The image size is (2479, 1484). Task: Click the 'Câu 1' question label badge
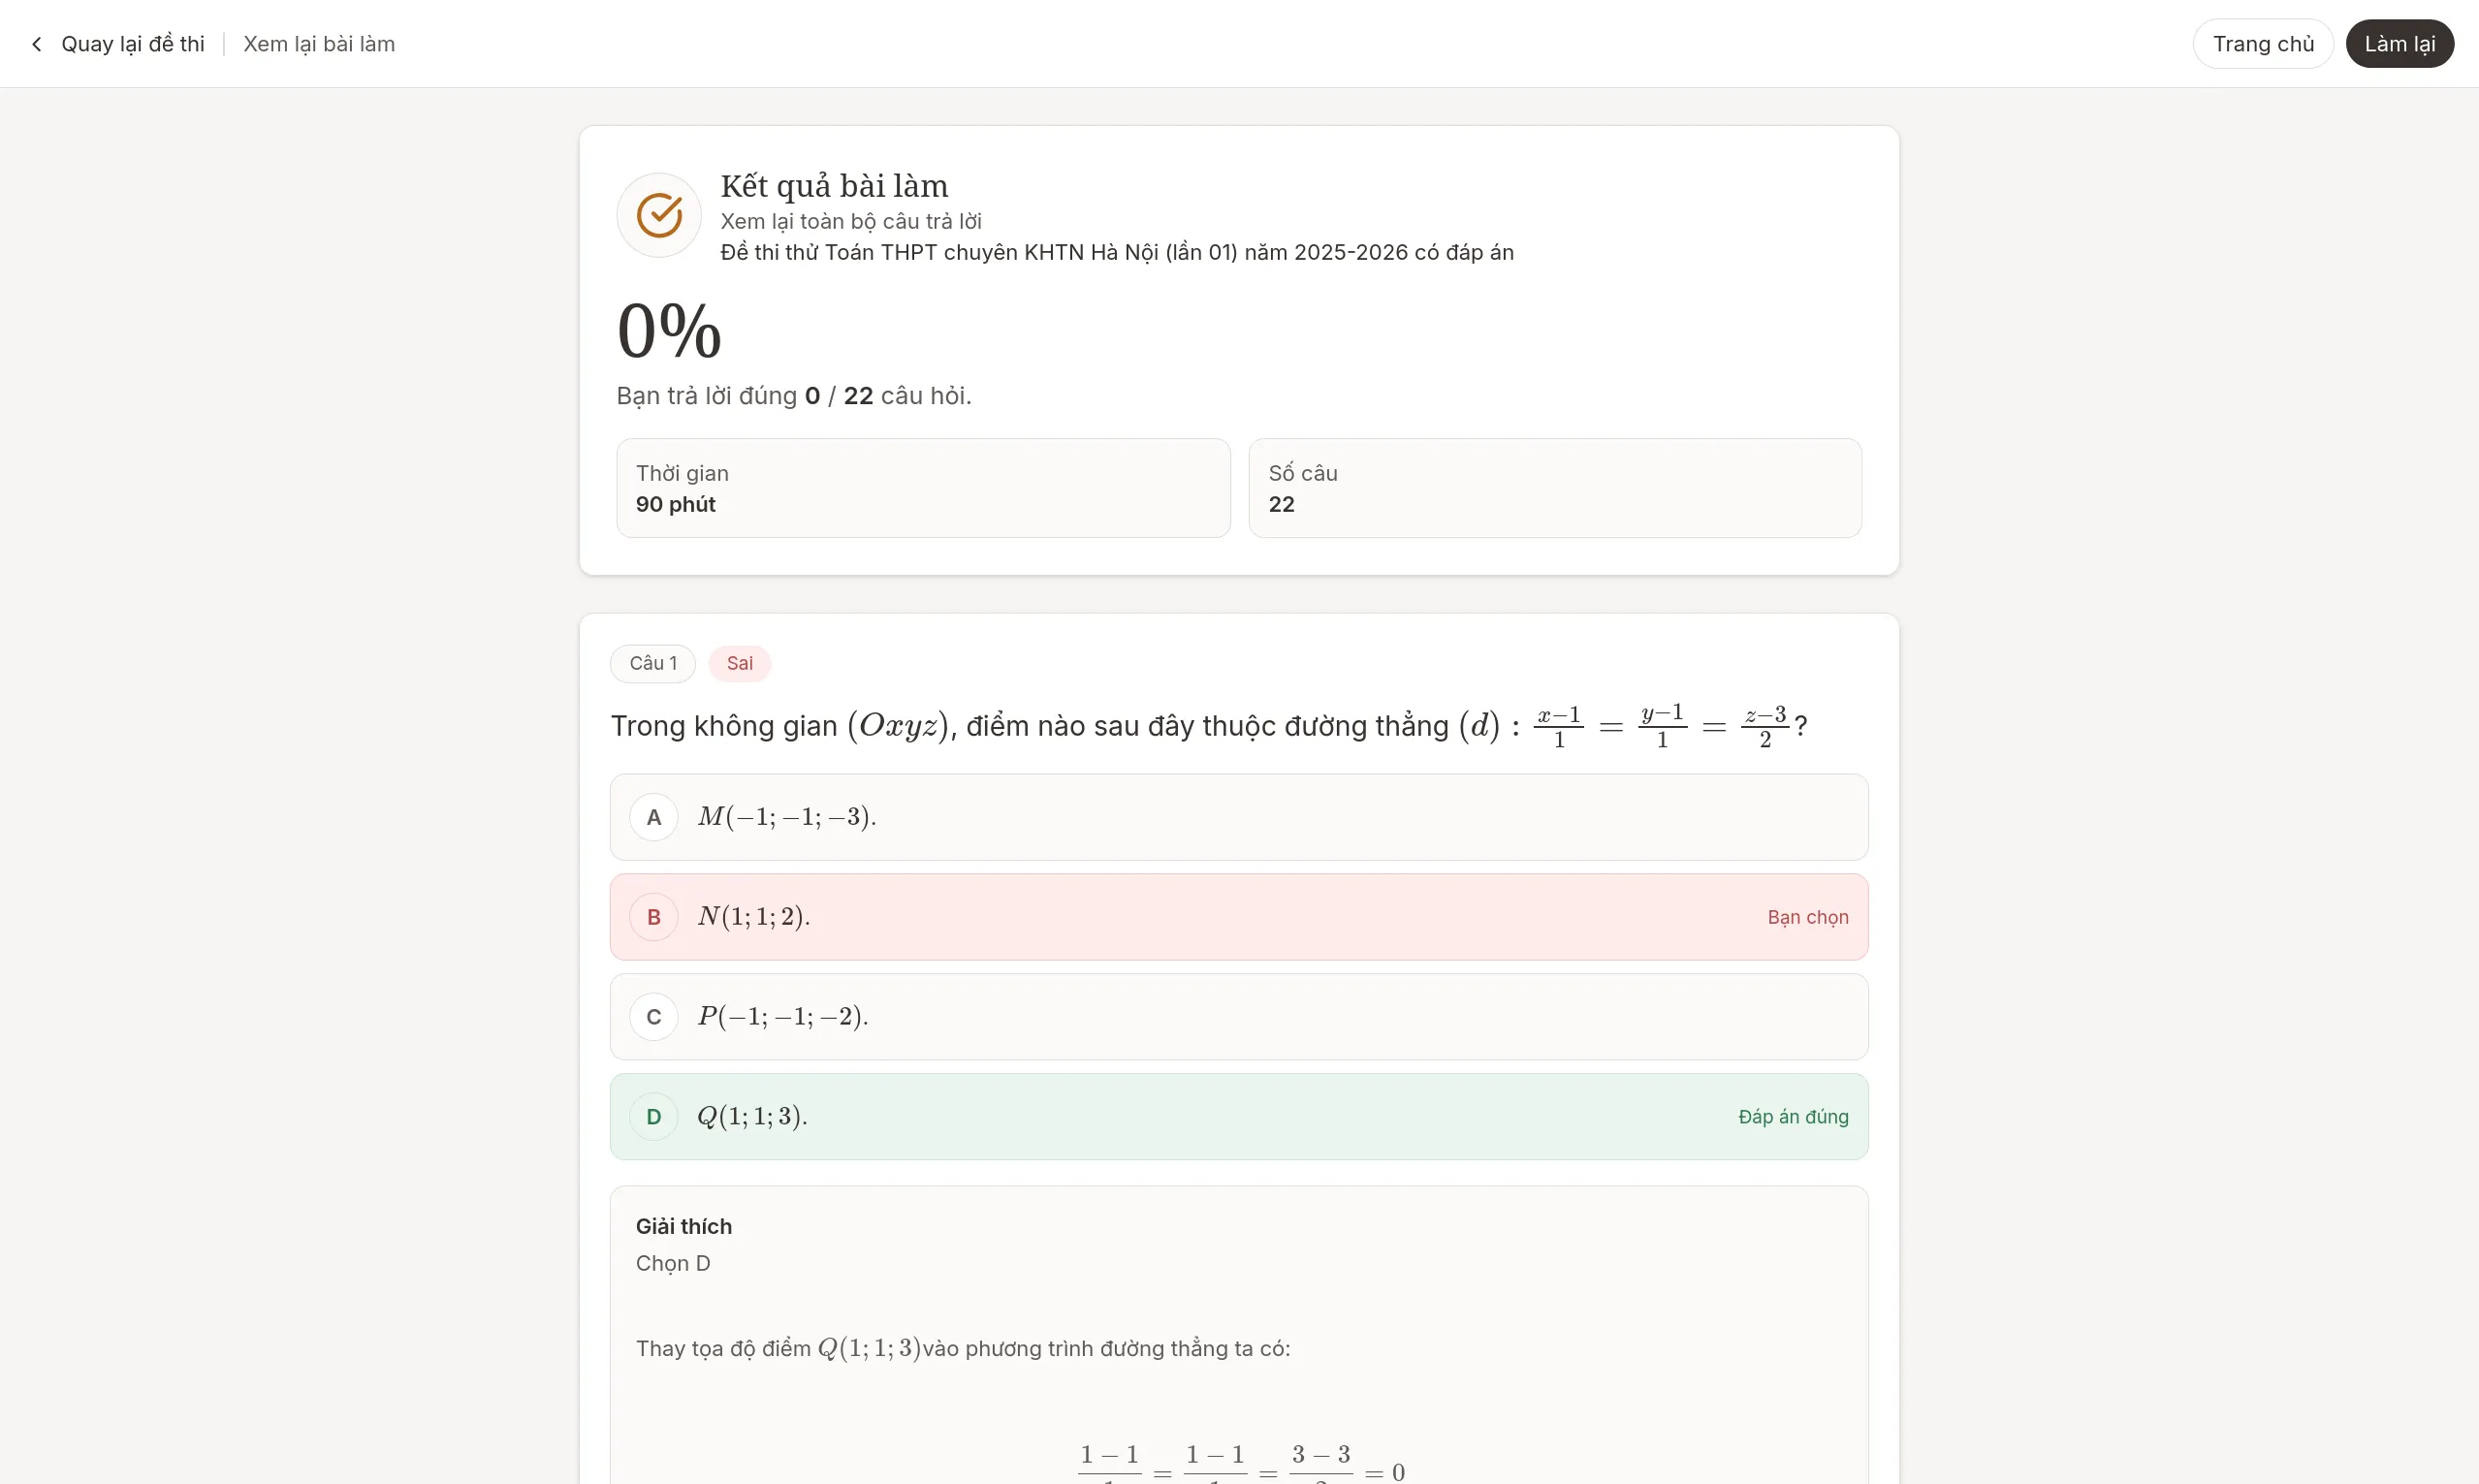[652, 663]
